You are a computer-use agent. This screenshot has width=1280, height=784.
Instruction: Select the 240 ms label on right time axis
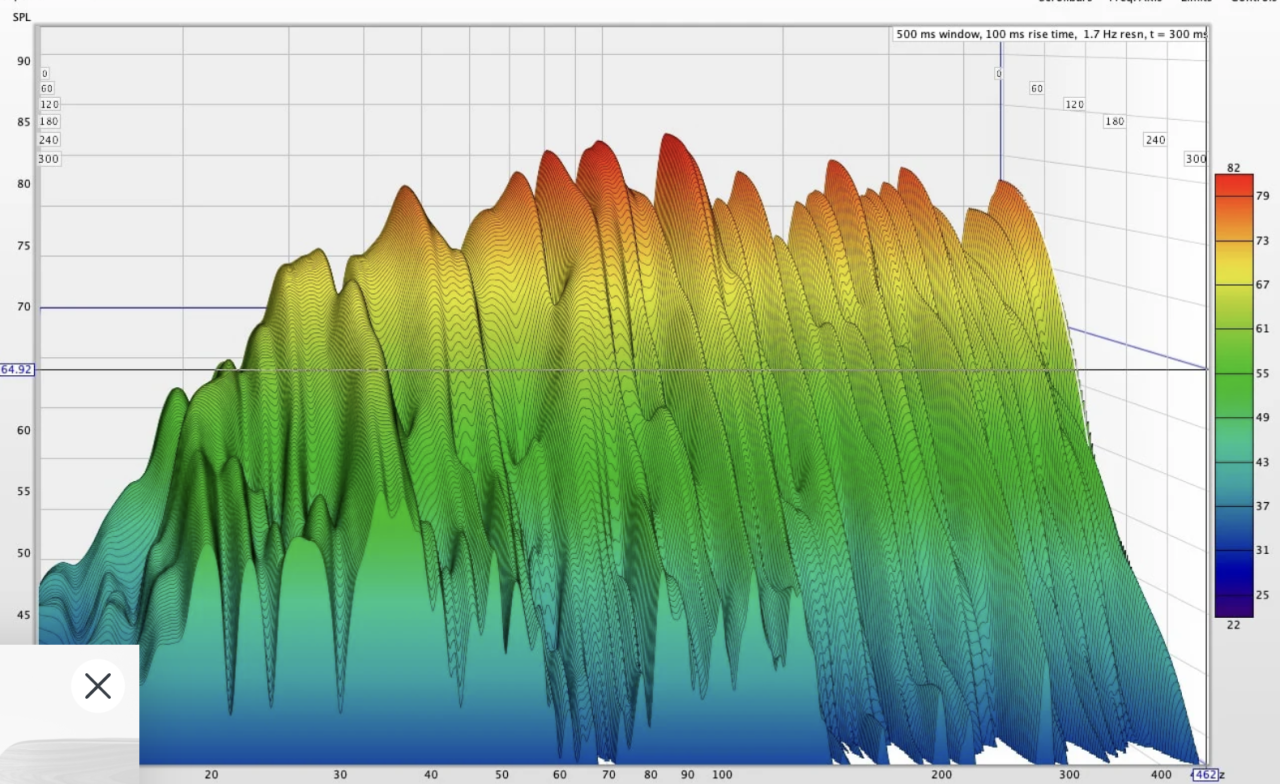[x=1156, y=140]
